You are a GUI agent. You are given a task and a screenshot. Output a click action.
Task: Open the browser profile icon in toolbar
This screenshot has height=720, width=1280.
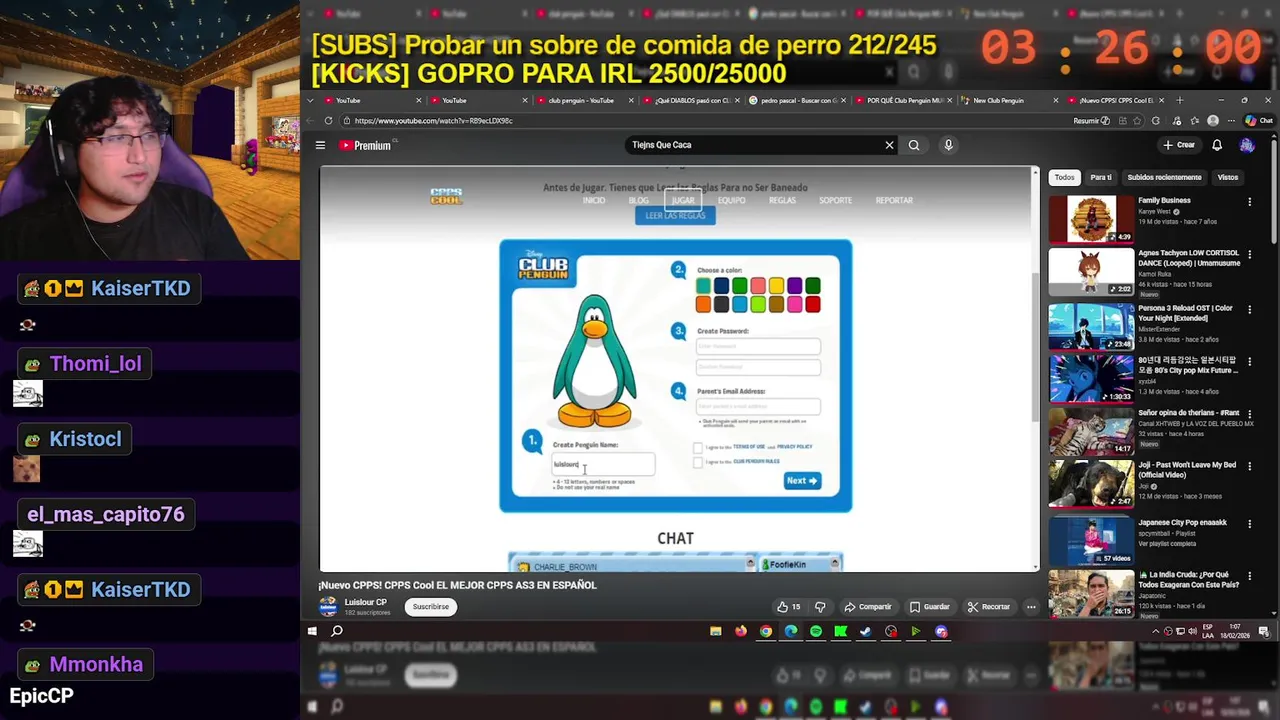[1213, 121]
